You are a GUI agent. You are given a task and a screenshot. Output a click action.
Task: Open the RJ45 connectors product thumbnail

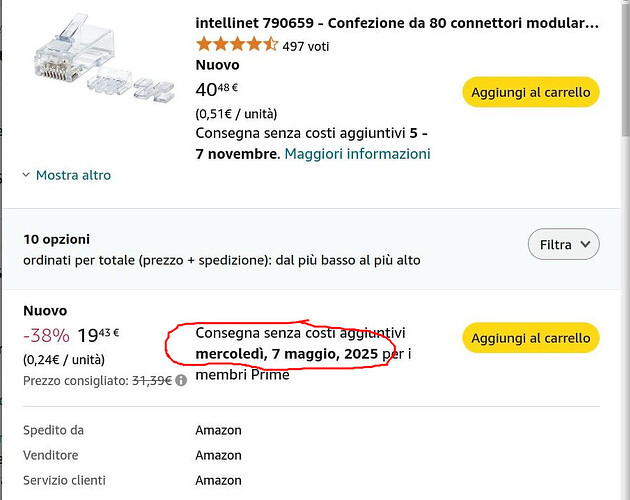pos(104,57)
